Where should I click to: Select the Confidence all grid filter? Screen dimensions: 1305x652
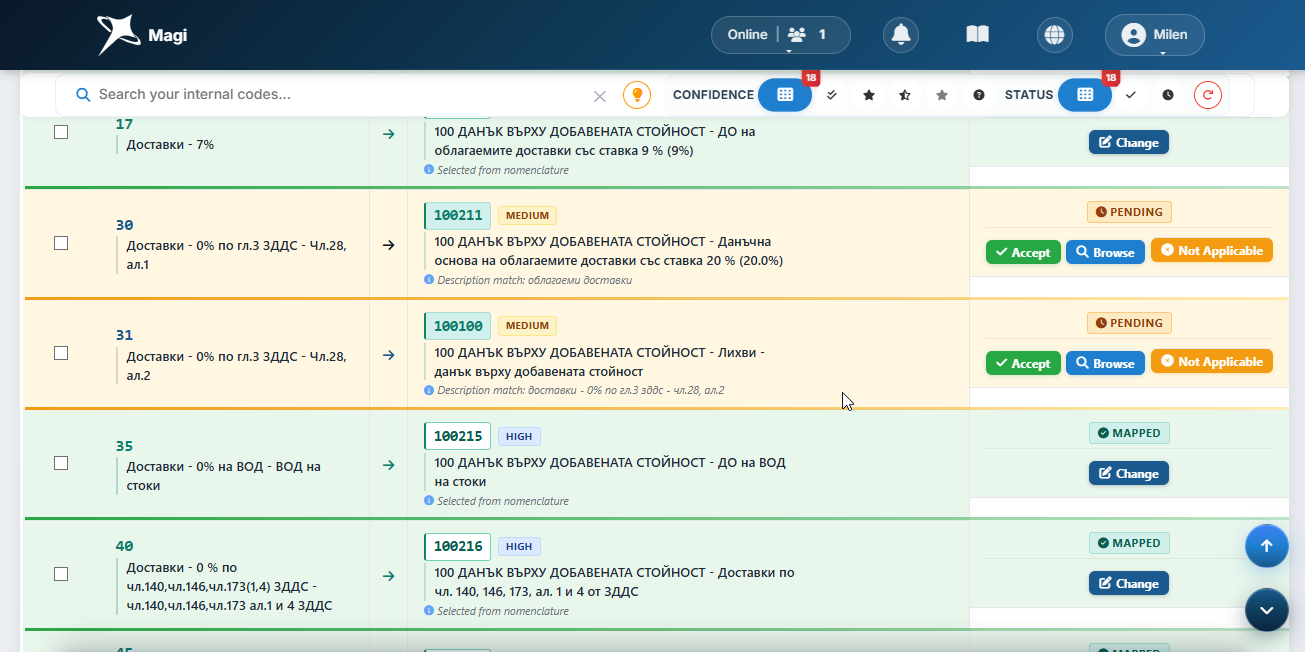click(785, 95)
